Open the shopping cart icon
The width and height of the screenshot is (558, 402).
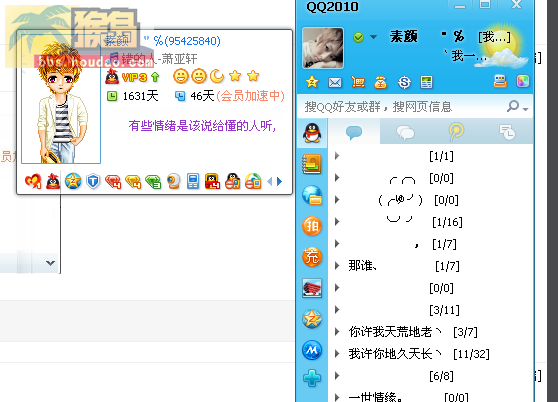pos(358,82)
